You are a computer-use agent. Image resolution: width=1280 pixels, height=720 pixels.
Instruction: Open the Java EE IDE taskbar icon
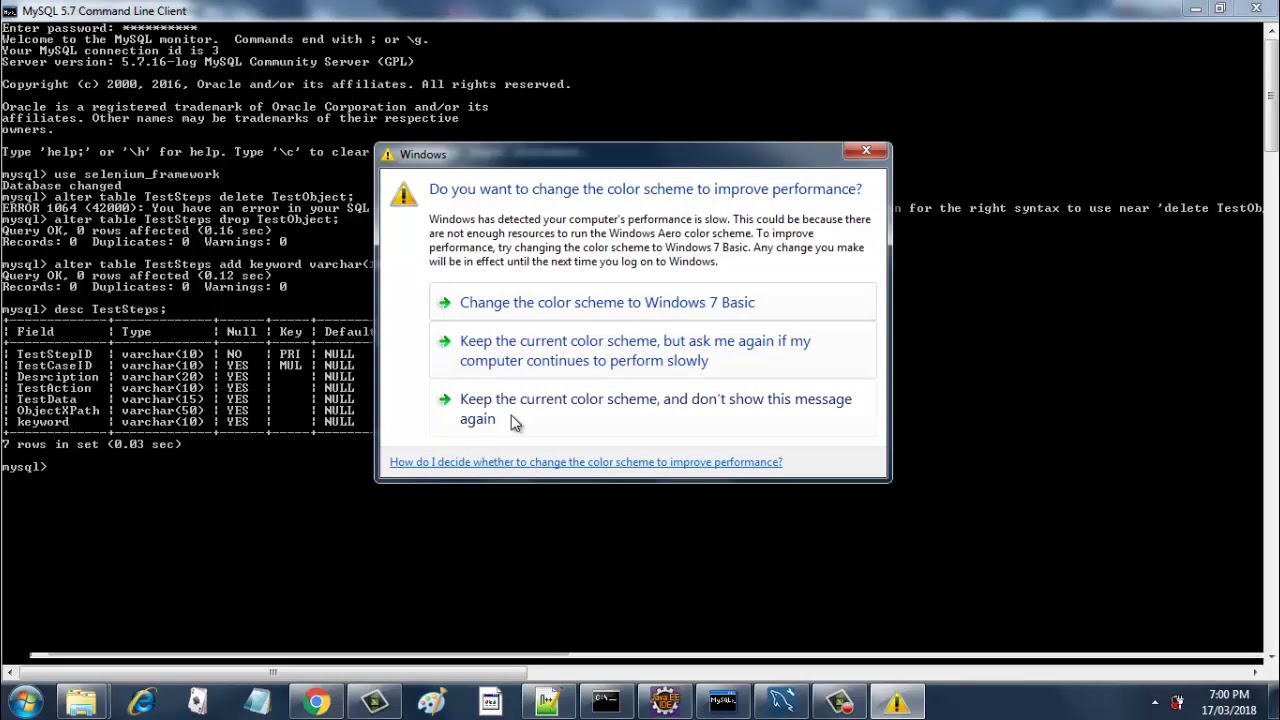click(664, 702)
